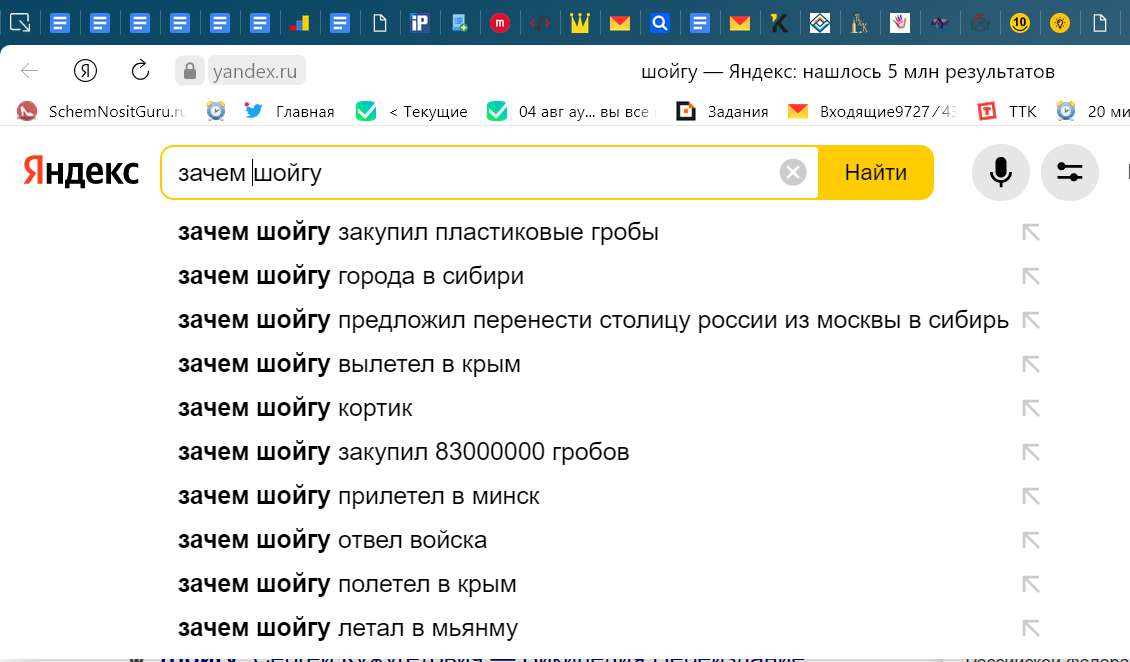The image size is (1130, 662).
Task: Insert arrow for 'закупил пластиковые гробы'
Action: (1031, 233)
